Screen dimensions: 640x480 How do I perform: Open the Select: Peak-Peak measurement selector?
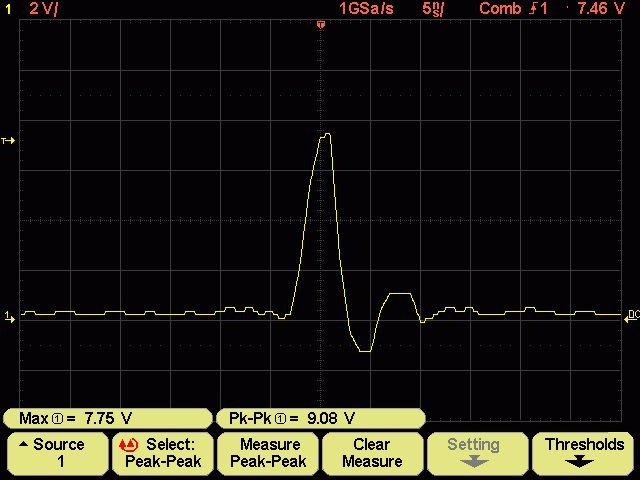(x=163, y=453)
